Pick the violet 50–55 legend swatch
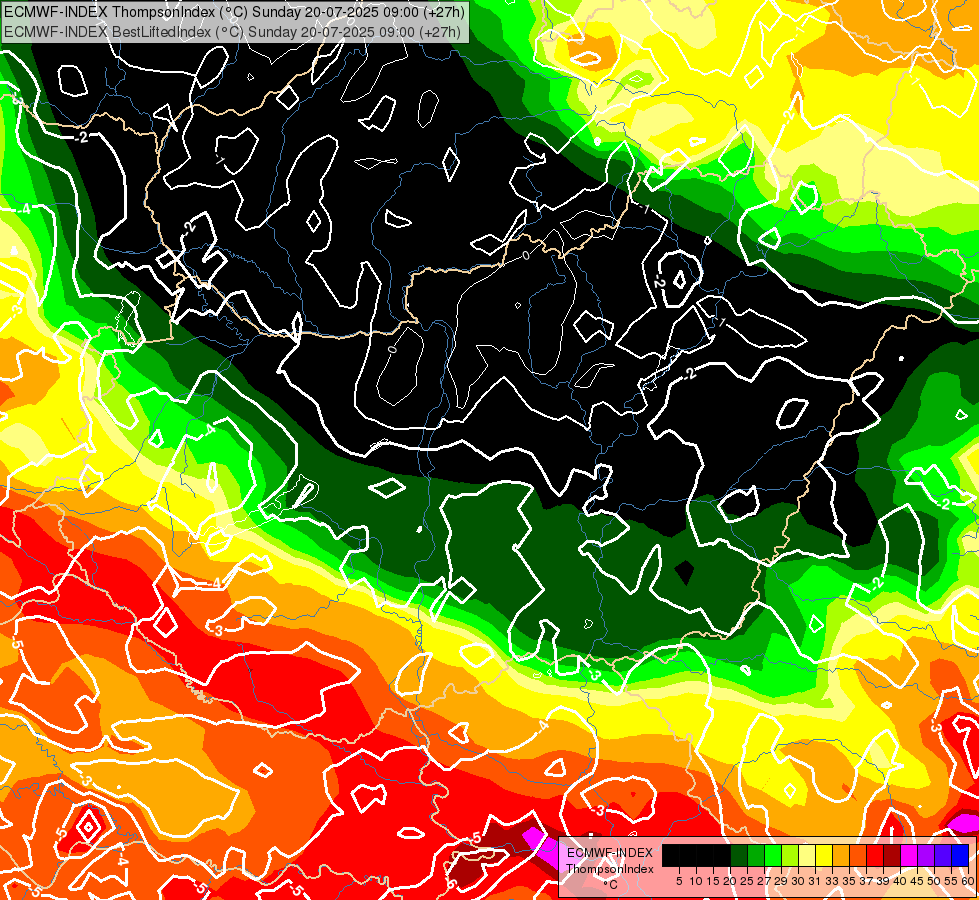979x900 pixels. 943,856
